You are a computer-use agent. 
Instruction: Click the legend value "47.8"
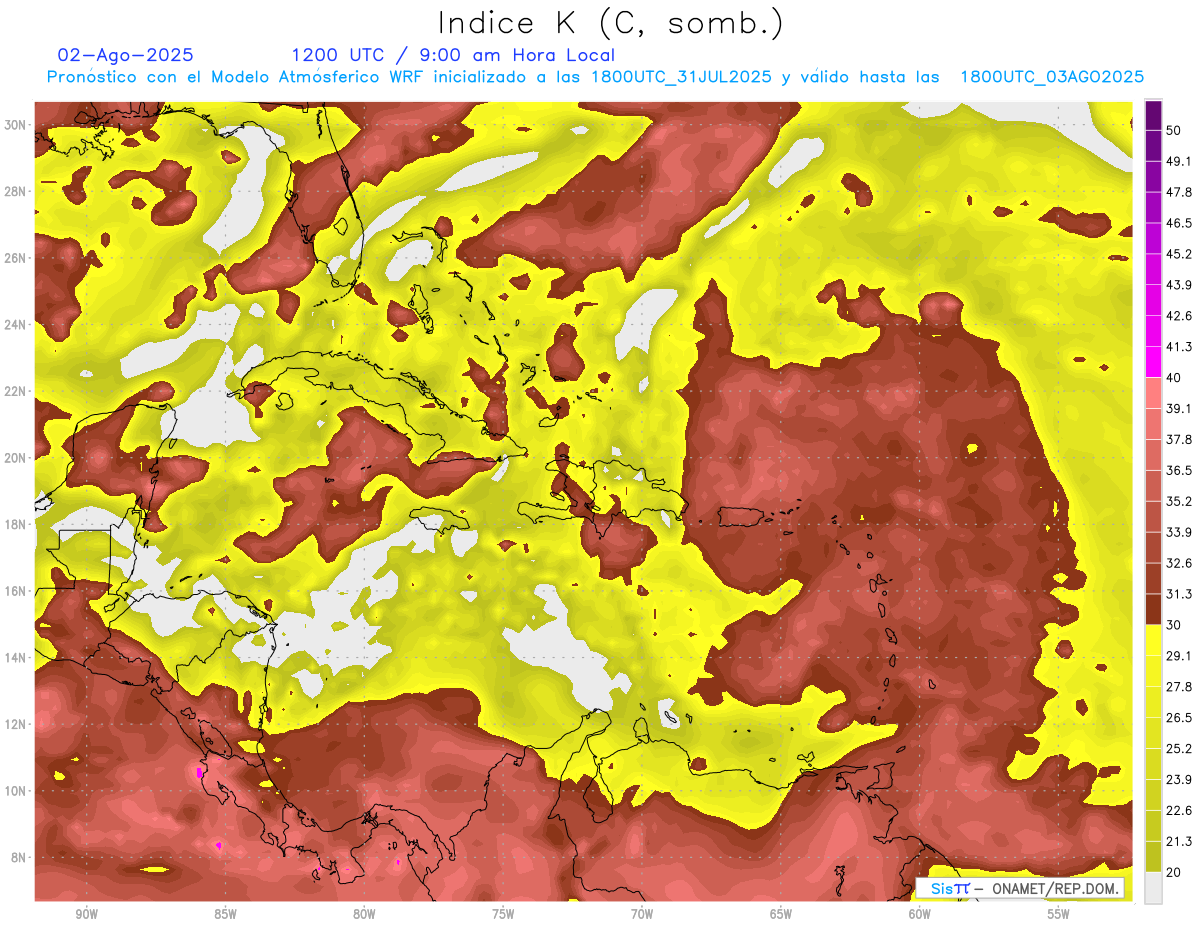pyautogui.click(x=1179, y=192)
